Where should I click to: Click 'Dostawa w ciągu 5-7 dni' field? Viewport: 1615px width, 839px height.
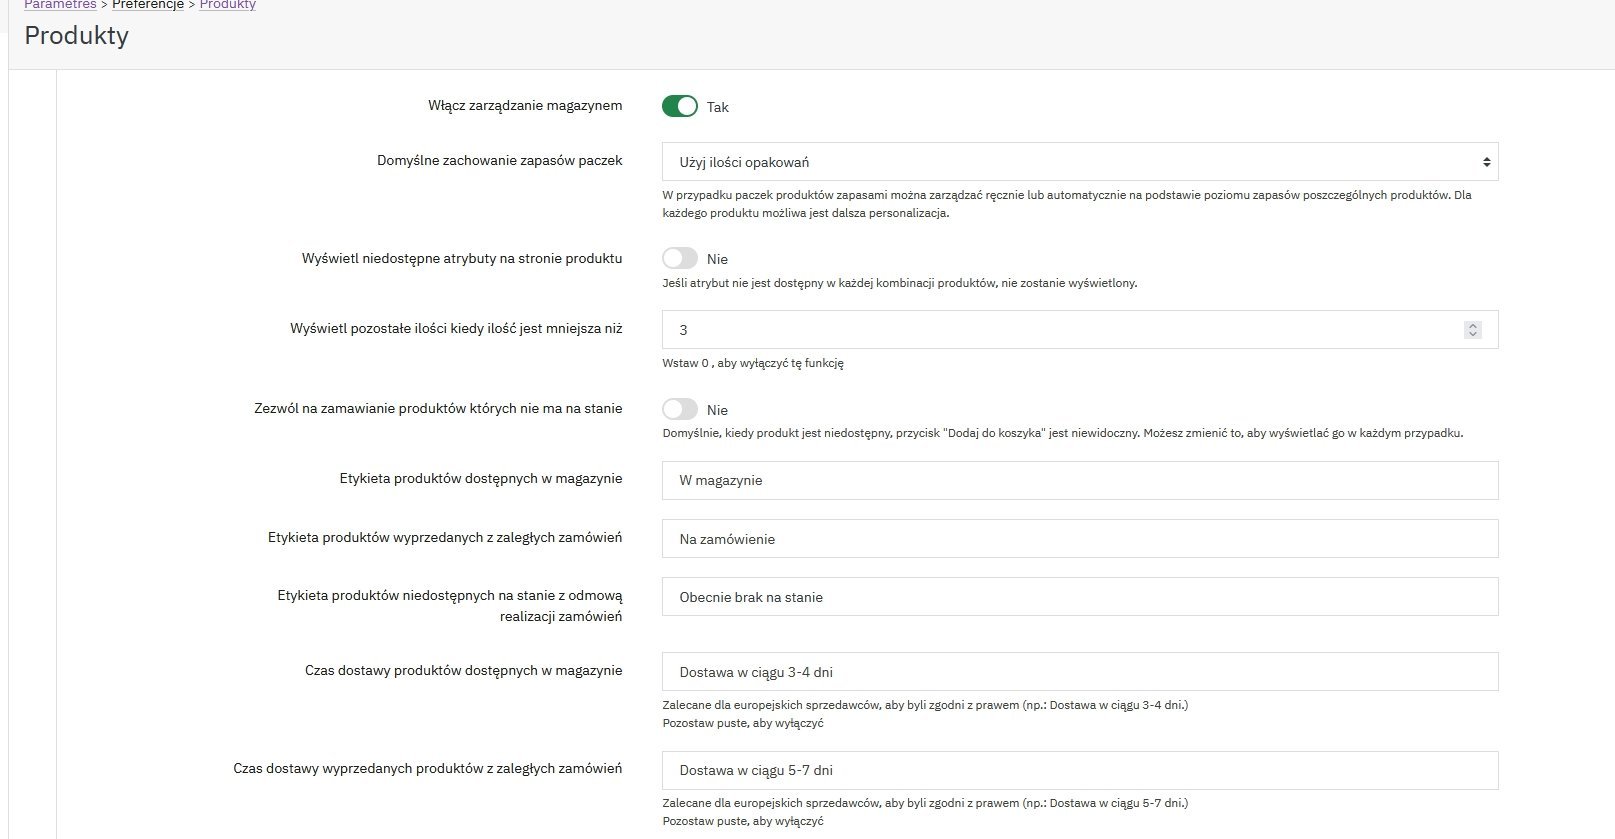point(1080,770)
